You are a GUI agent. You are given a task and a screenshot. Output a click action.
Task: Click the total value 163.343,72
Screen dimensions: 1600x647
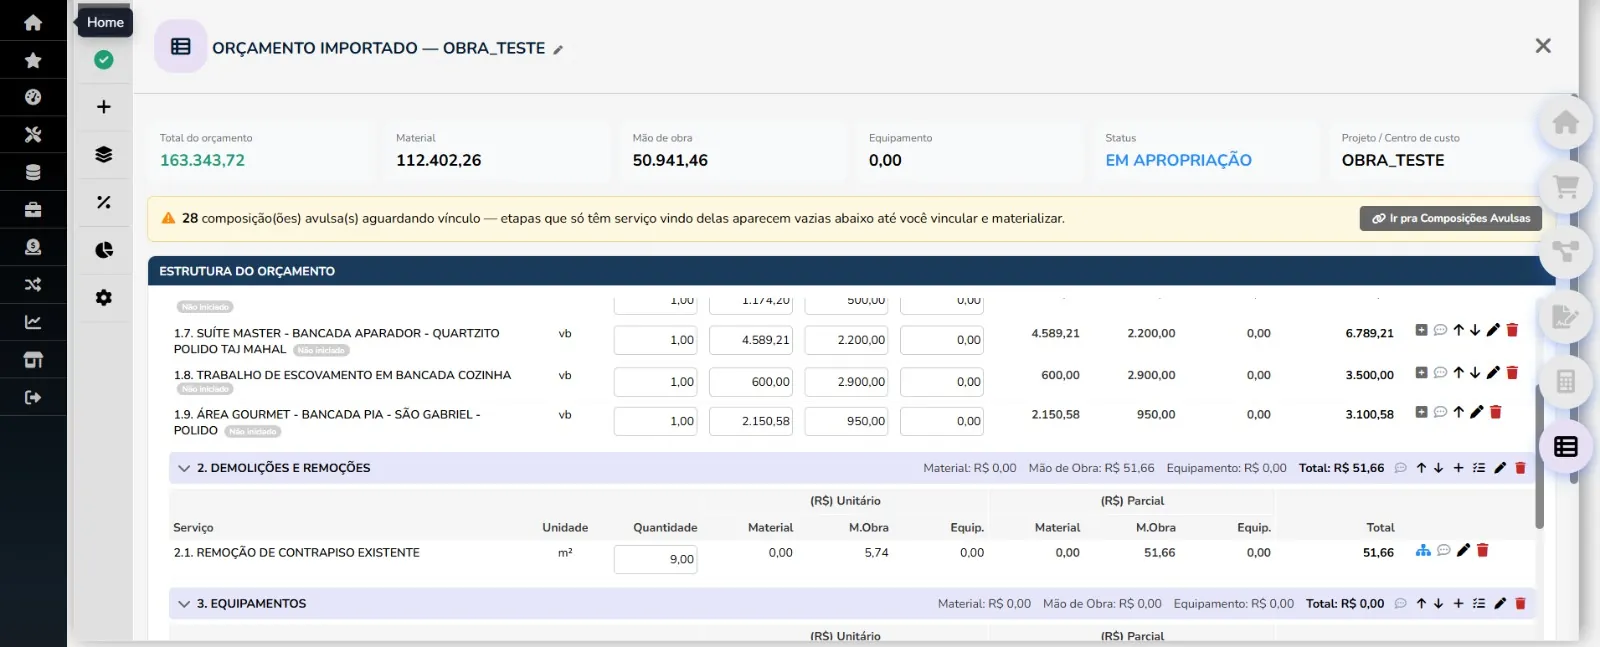pyautogui.click(x=202, y=160)
